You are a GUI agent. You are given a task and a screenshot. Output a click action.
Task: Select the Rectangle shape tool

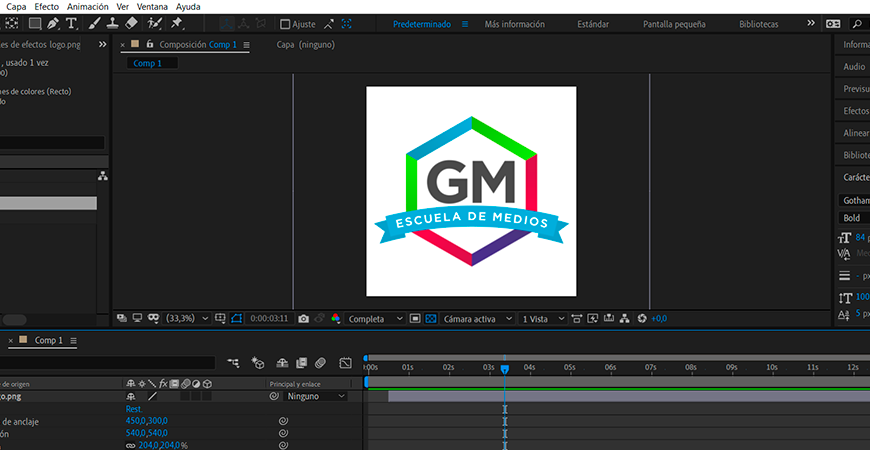click(x=35, y=24)
